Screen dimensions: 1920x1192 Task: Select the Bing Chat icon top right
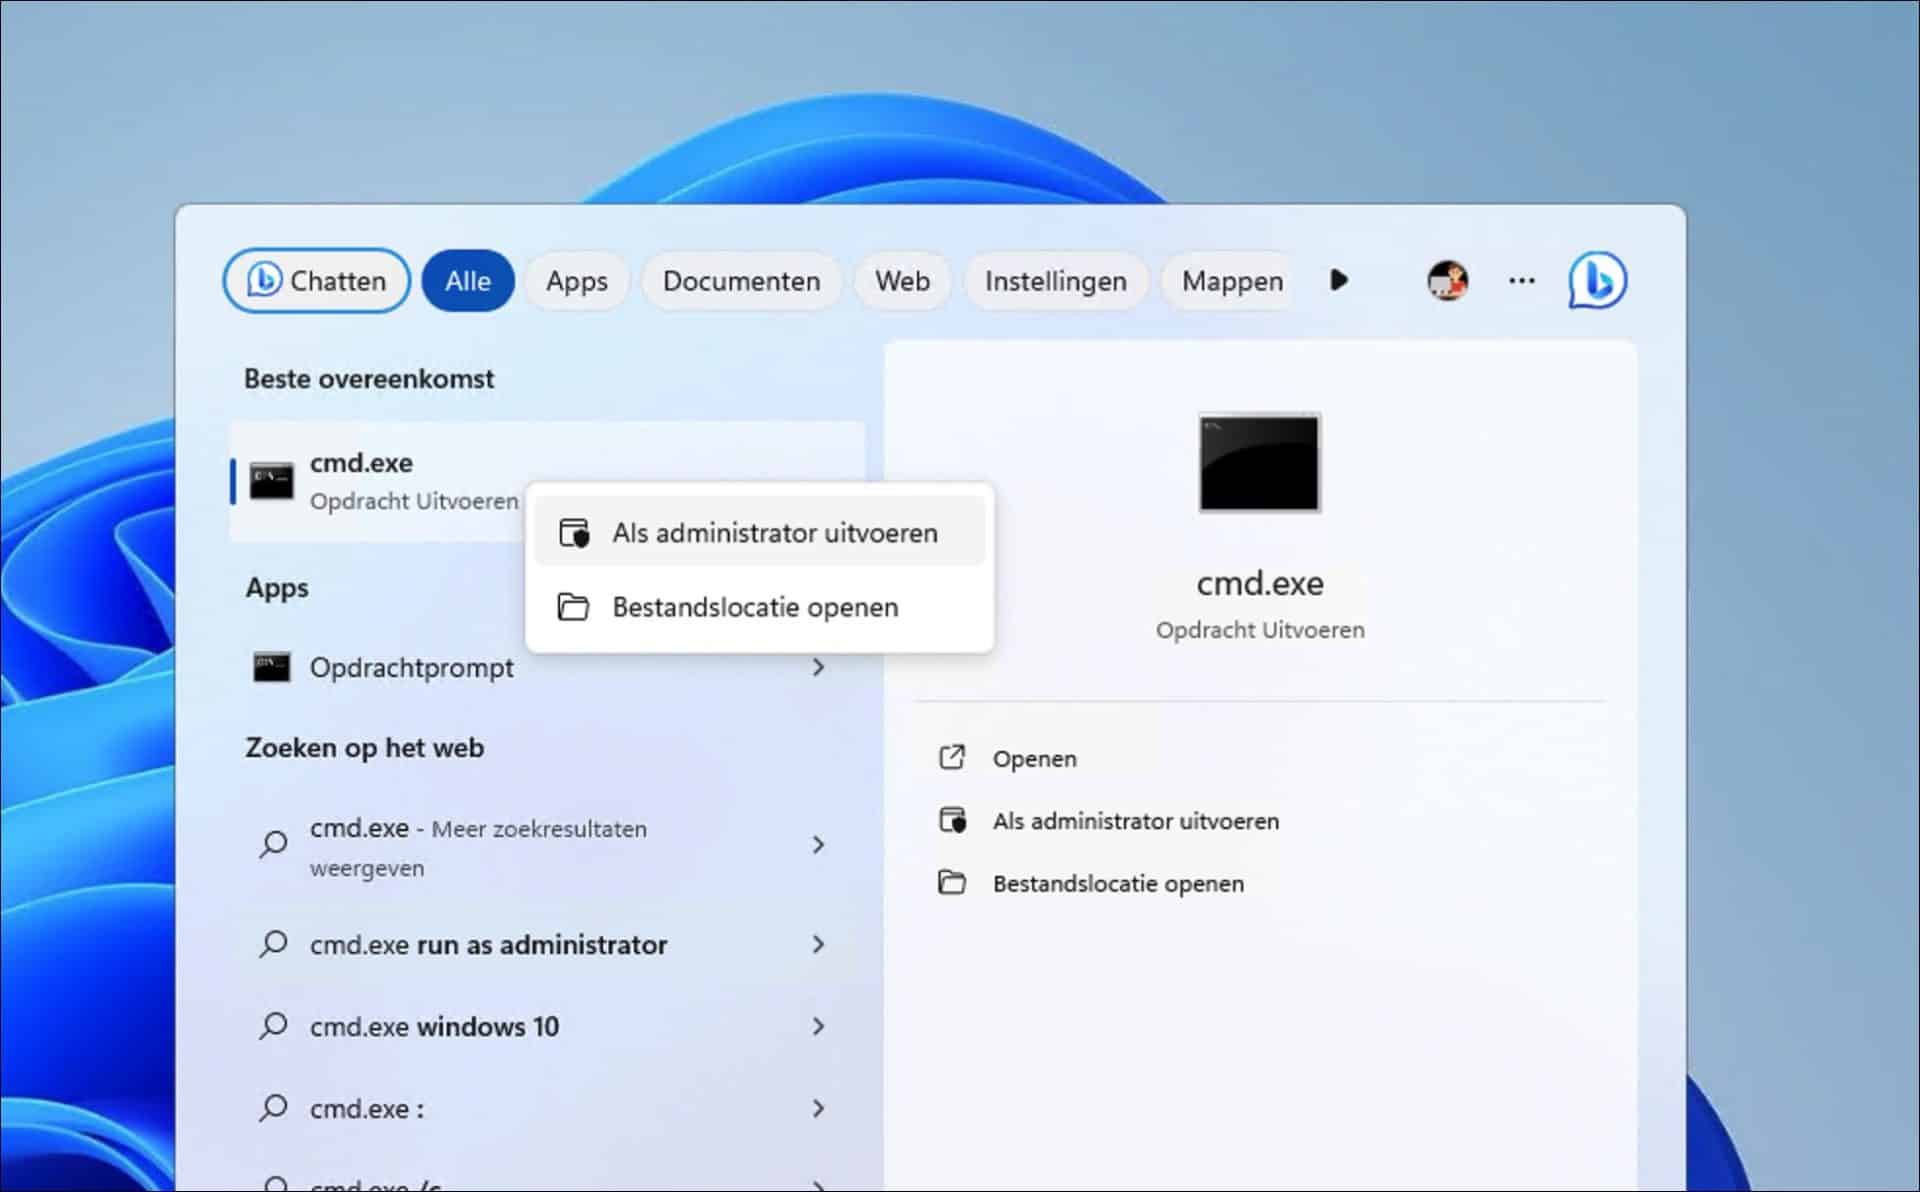(1596, 281)
